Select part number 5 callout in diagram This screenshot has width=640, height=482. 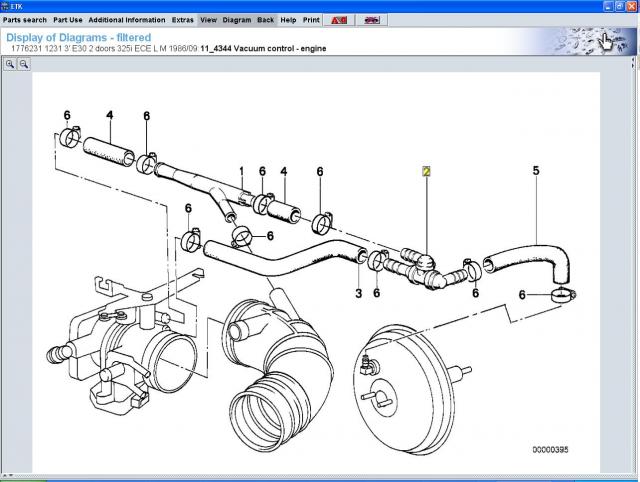(536, 172)
